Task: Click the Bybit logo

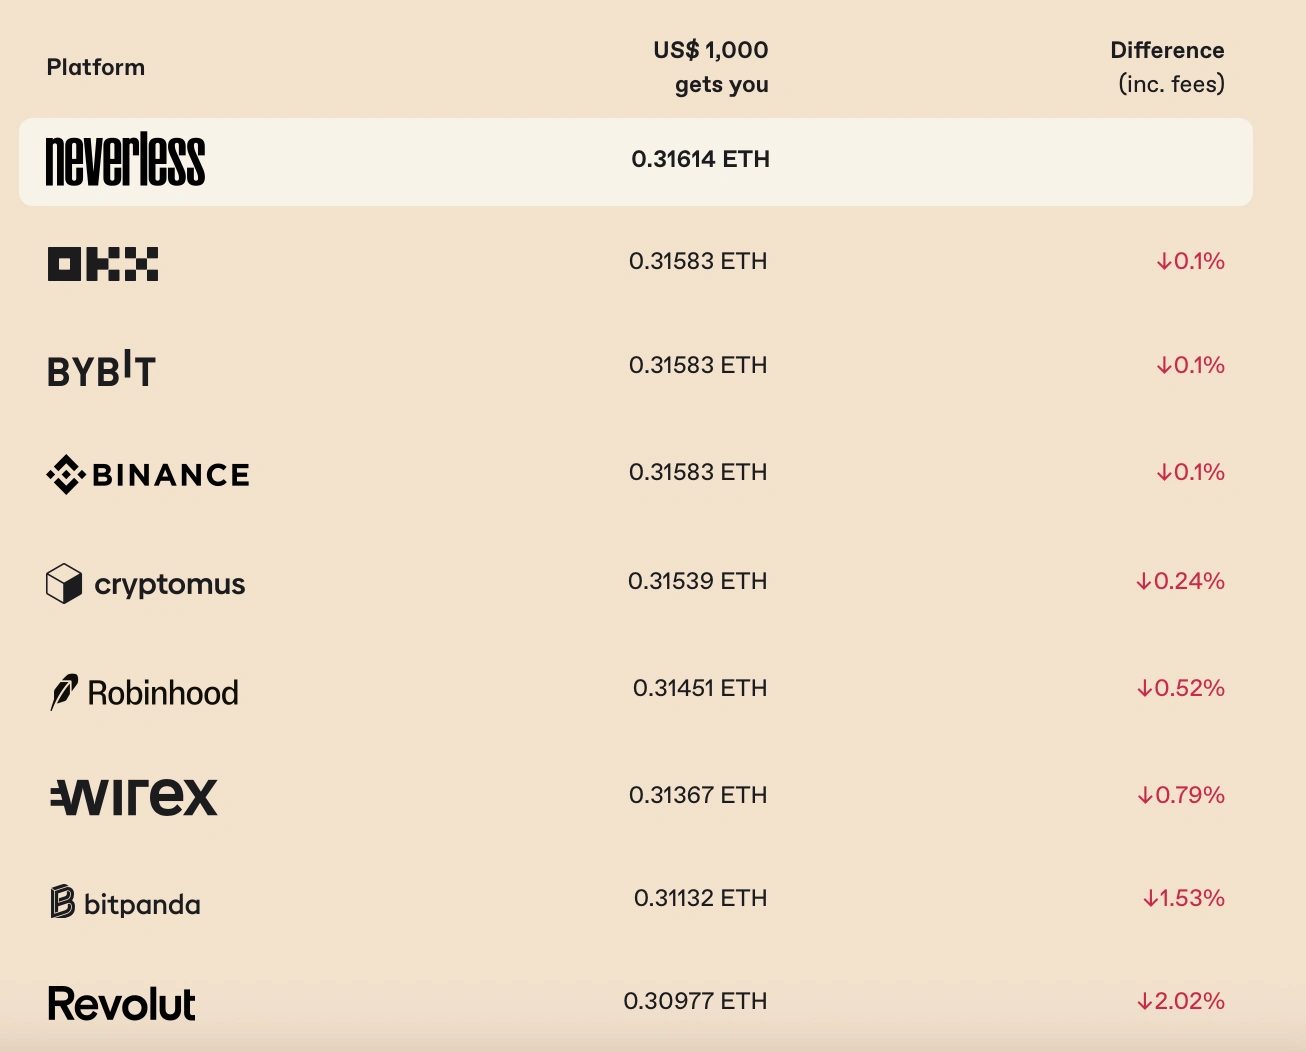Action: [x=101, y=369]
